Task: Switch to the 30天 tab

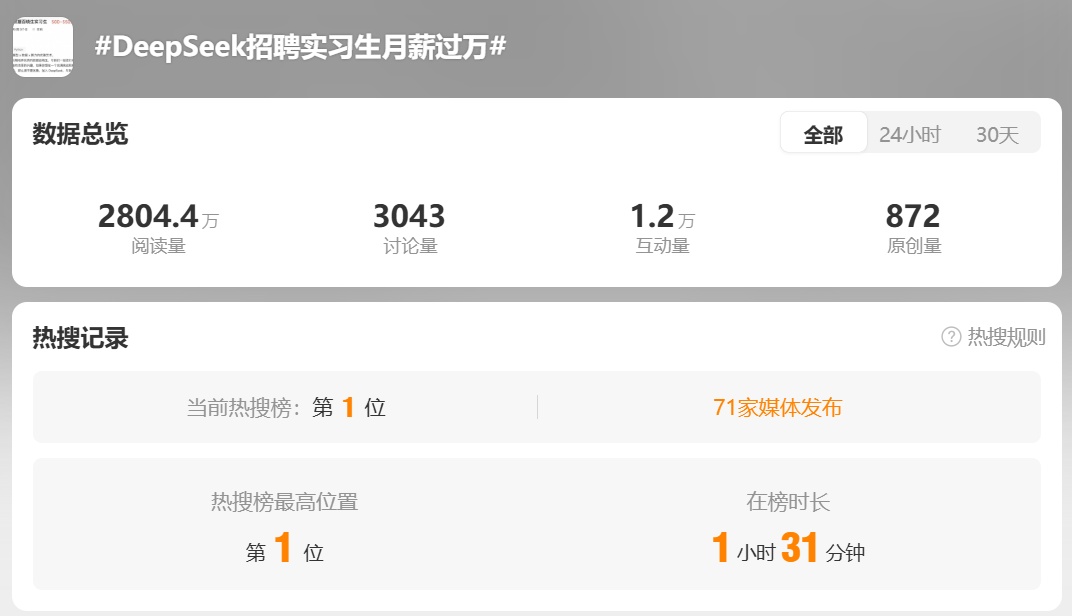Action: tap(997, 134)
